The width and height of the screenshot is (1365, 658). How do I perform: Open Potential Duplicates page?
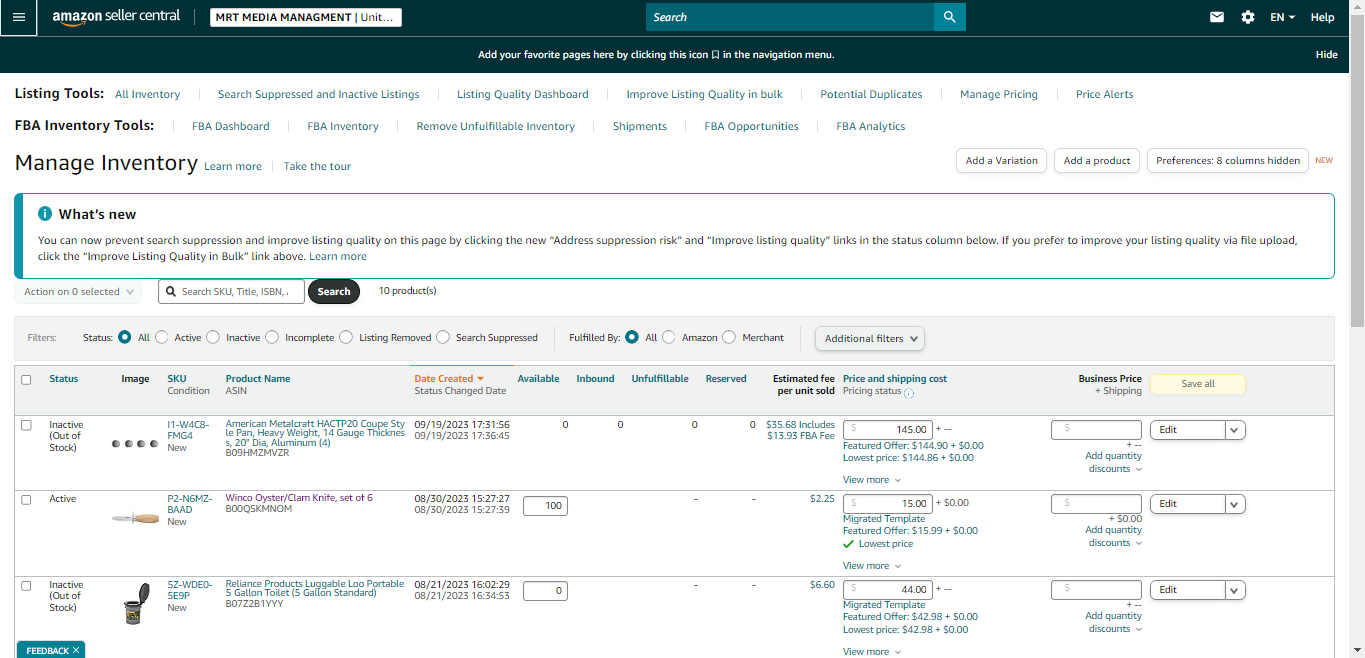872,94
